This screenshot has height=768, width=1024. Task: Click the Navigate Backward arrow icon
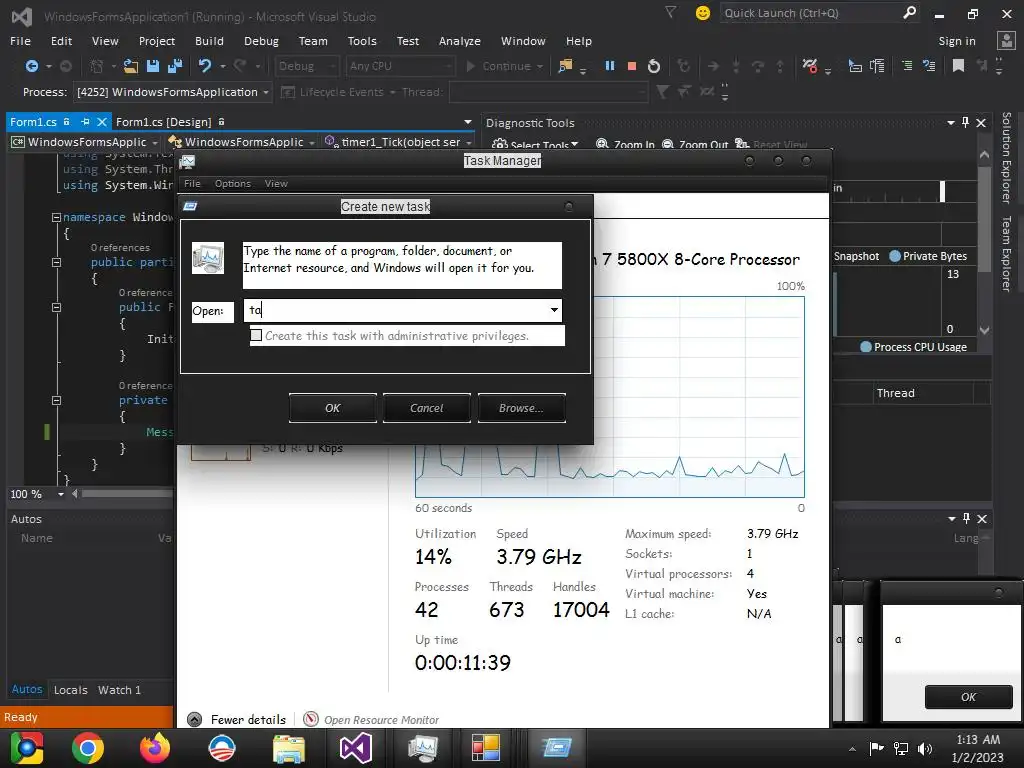[x=31, y=66]
